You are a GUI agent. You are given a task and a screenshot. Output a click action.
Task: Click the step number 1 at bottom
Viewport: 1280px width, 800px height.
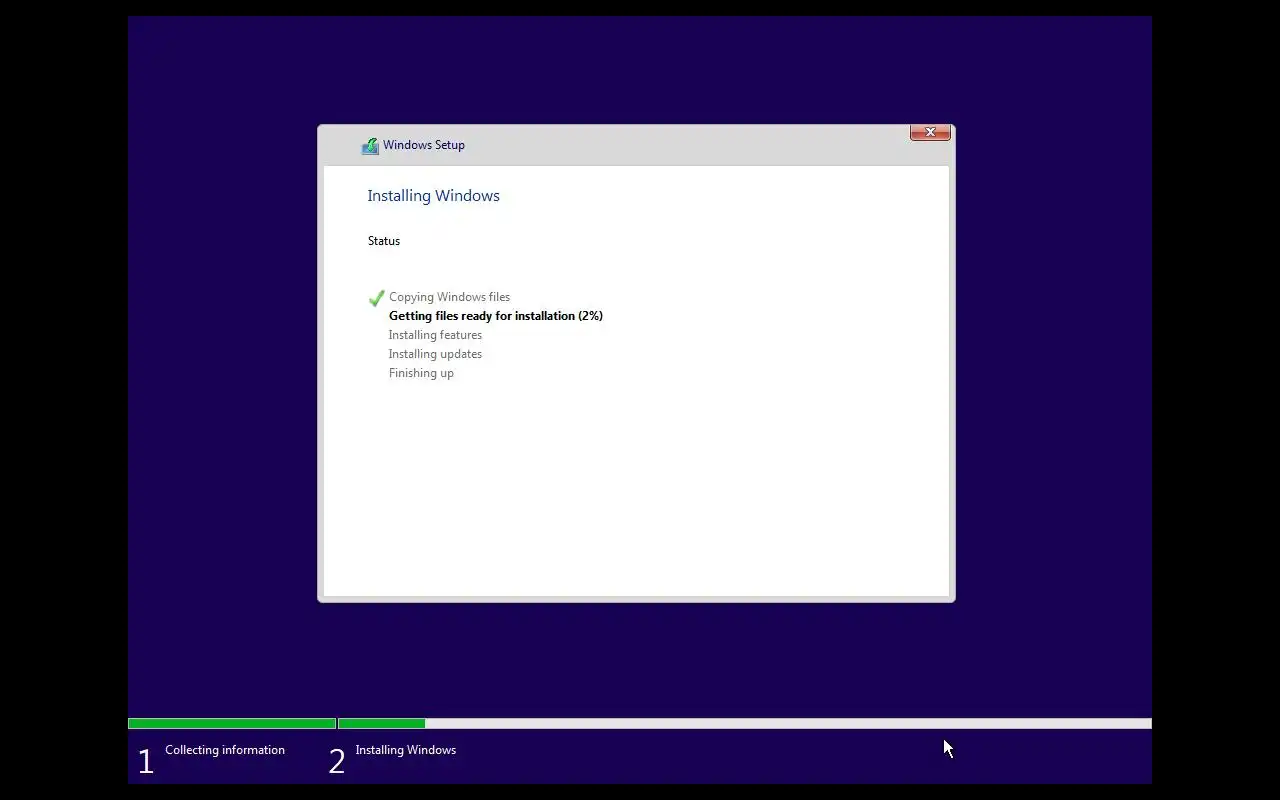click(146, 762)
